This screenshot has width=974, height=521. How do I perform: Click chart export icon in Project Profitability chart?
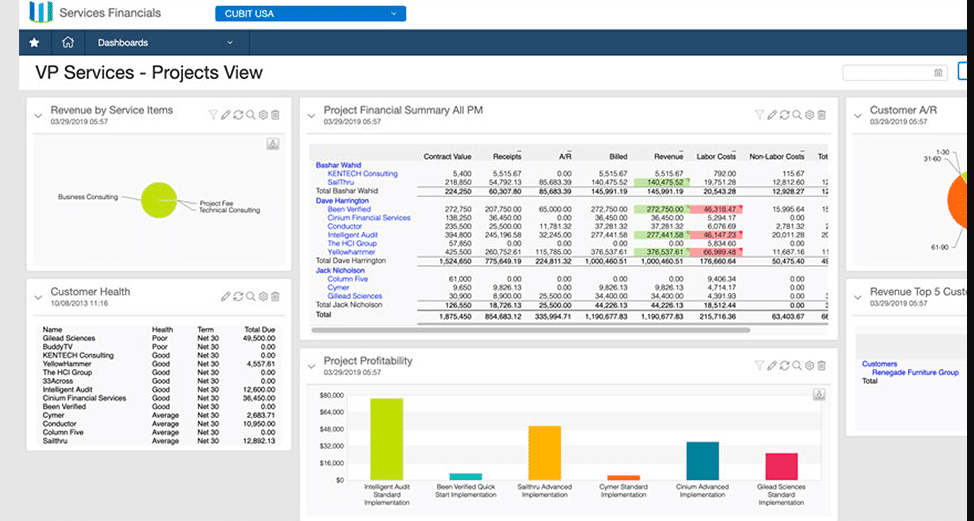coord(819,394)
